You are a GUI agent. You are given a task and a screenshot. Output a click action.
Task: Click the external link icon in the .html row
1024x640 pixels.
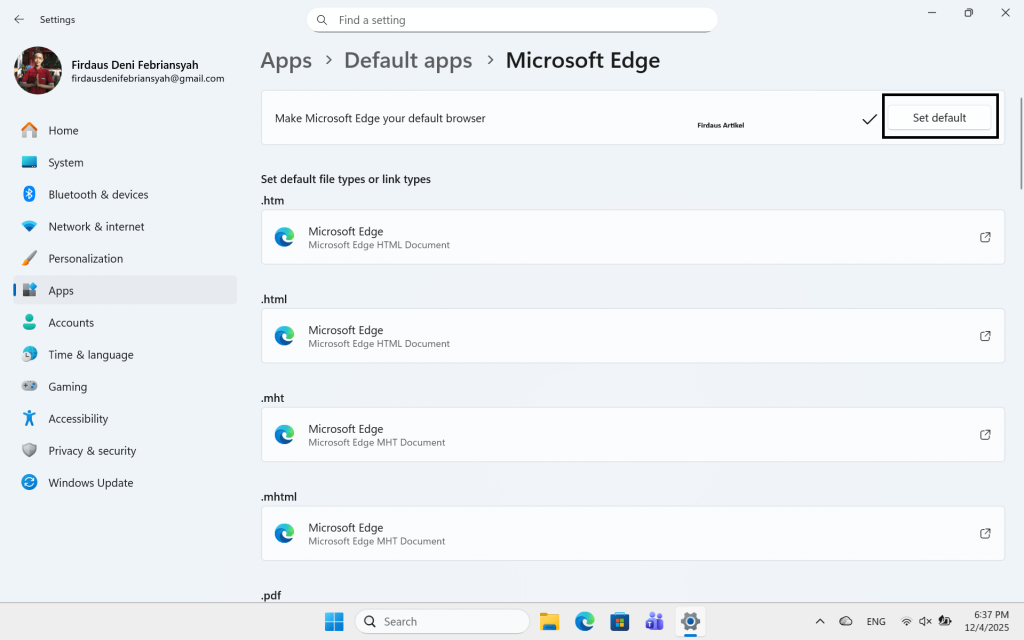click(x=985, y=336)
